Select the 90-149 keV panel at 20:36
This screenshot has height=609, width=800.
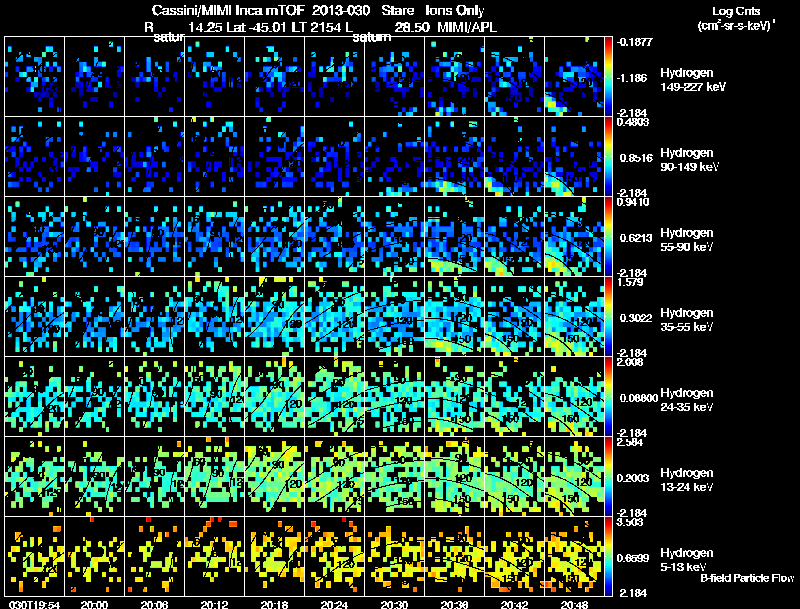point(454,157)
